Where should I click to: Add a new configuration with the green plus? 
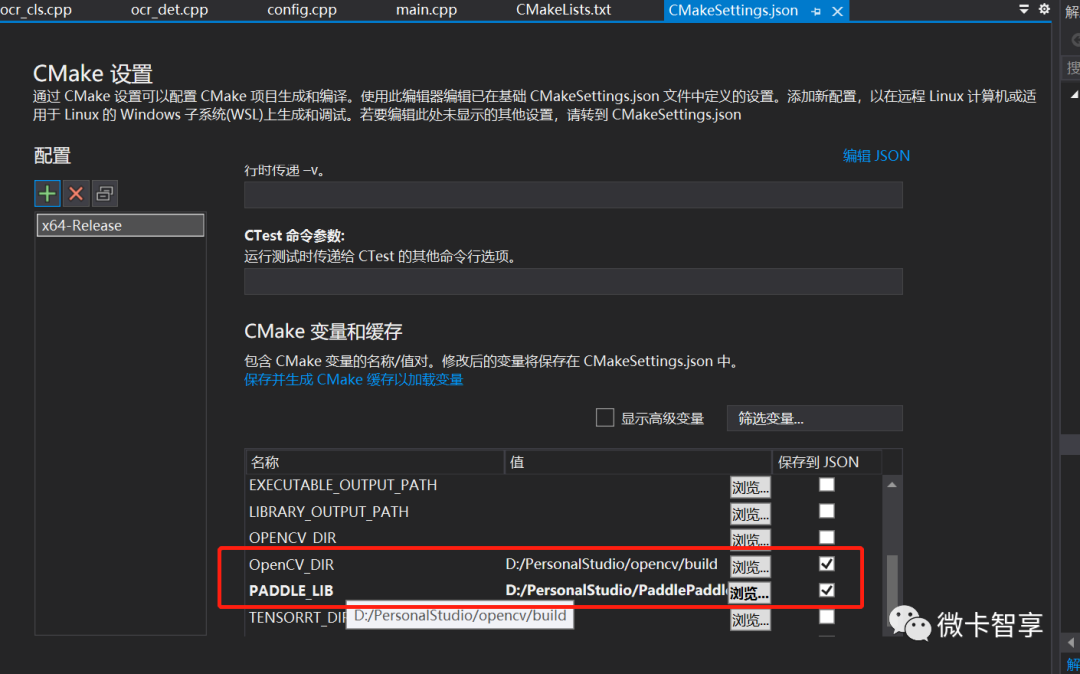click(47, 194)
